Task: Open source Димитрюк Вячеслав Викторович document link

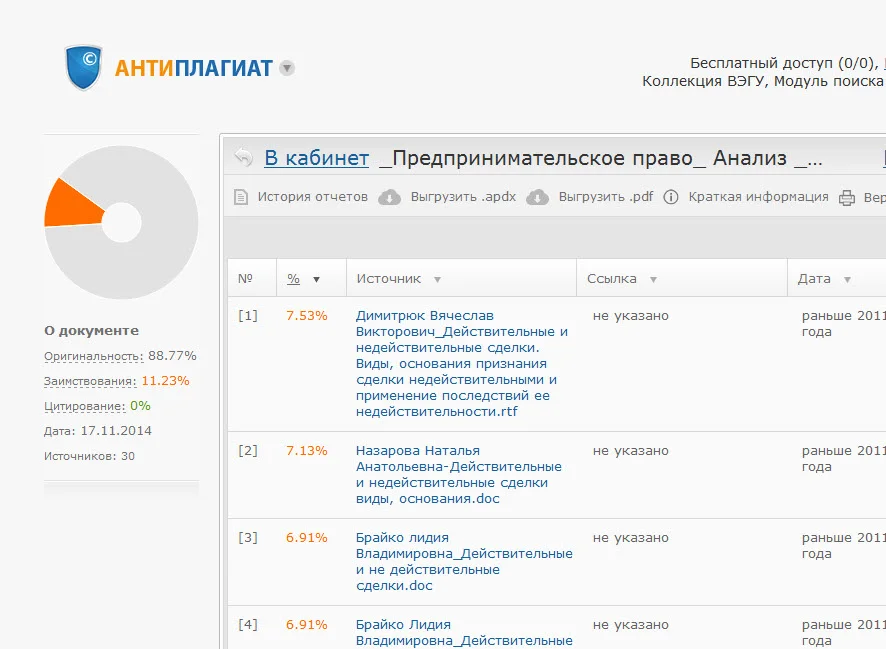Action: (462, 363)
